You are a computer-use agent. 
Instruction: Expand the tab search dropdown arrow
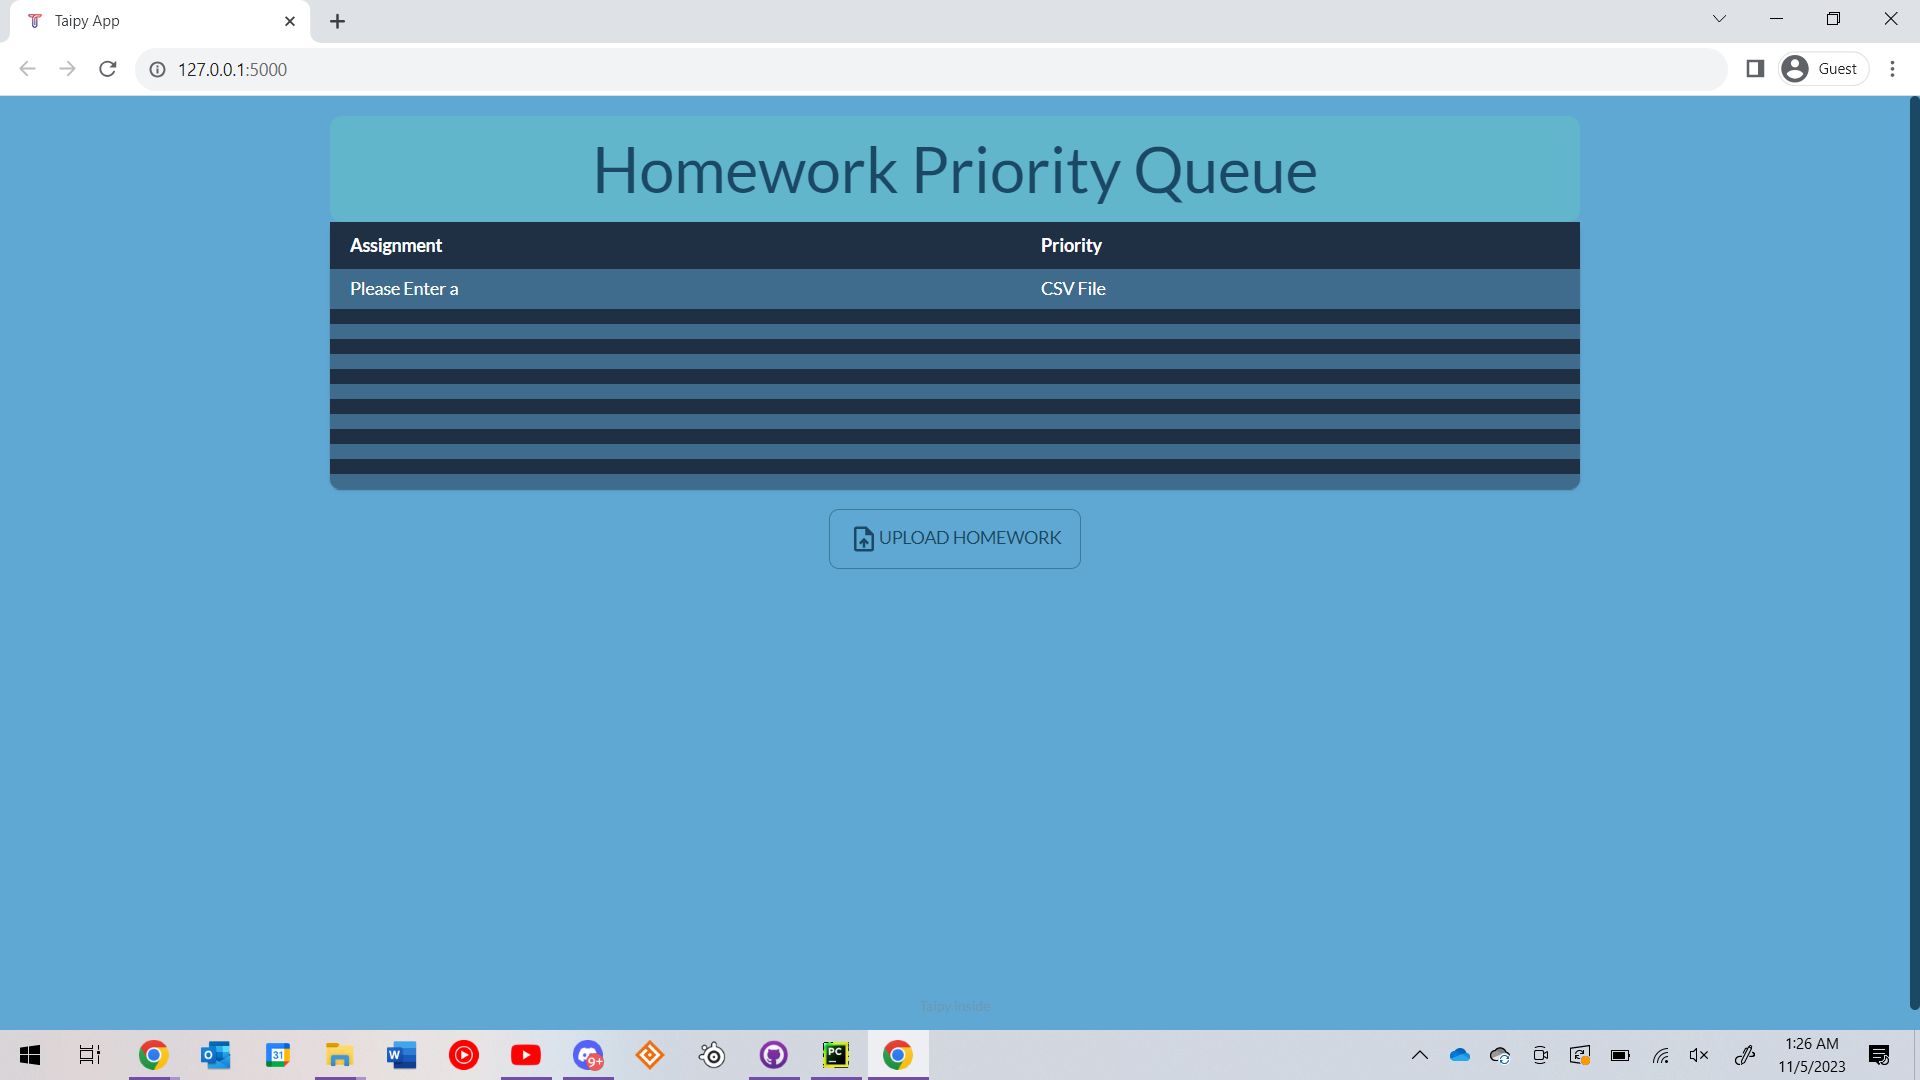pyautogui.click(x=1719, y=19)
